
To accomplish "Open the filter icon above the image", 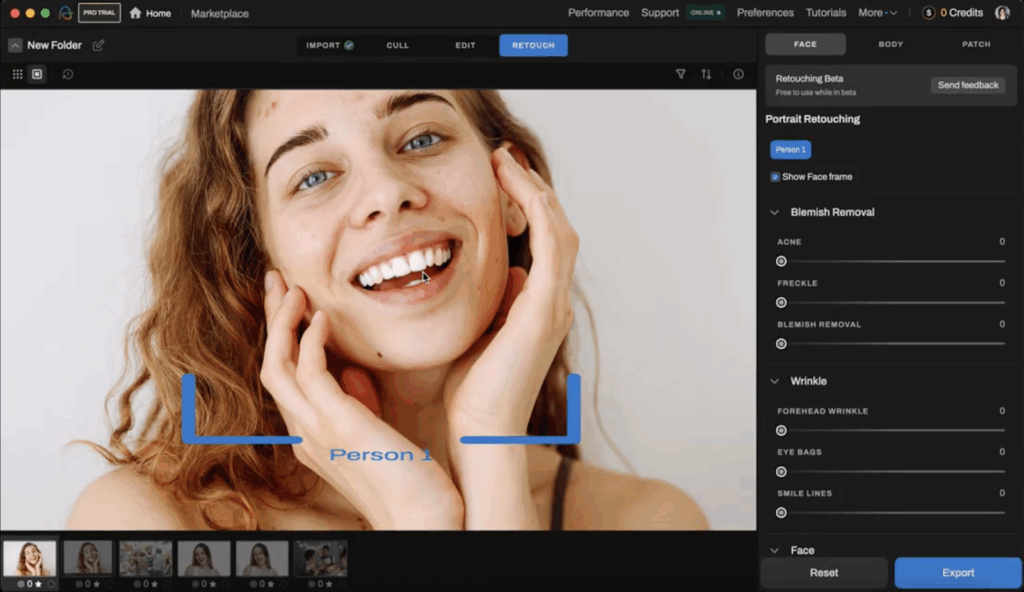I will pyautogui.click(x=681, y=73).
